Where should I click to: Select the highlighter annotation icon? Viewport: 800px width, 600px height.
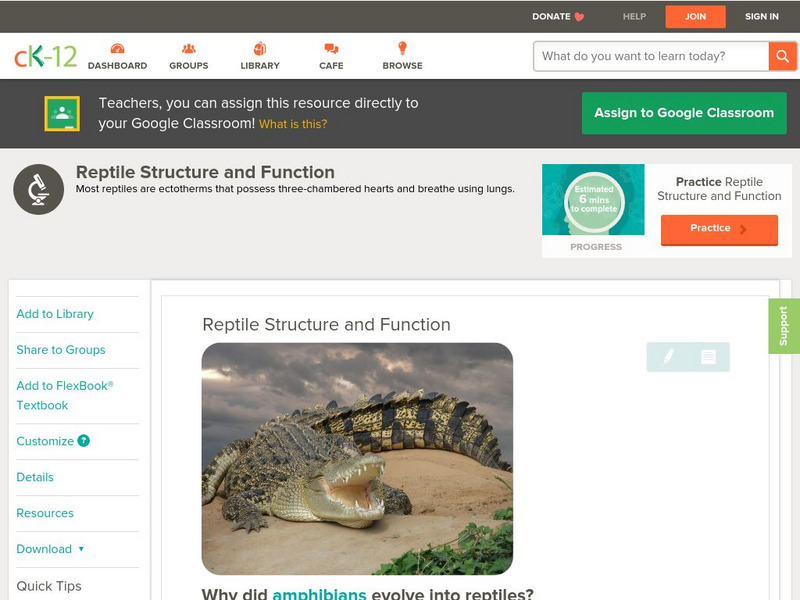click(x=670, y=356)
